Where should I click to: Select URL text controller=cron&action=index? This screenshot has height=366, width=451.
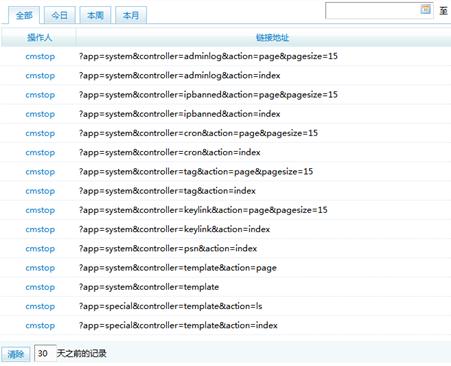(x=170, y=153)
